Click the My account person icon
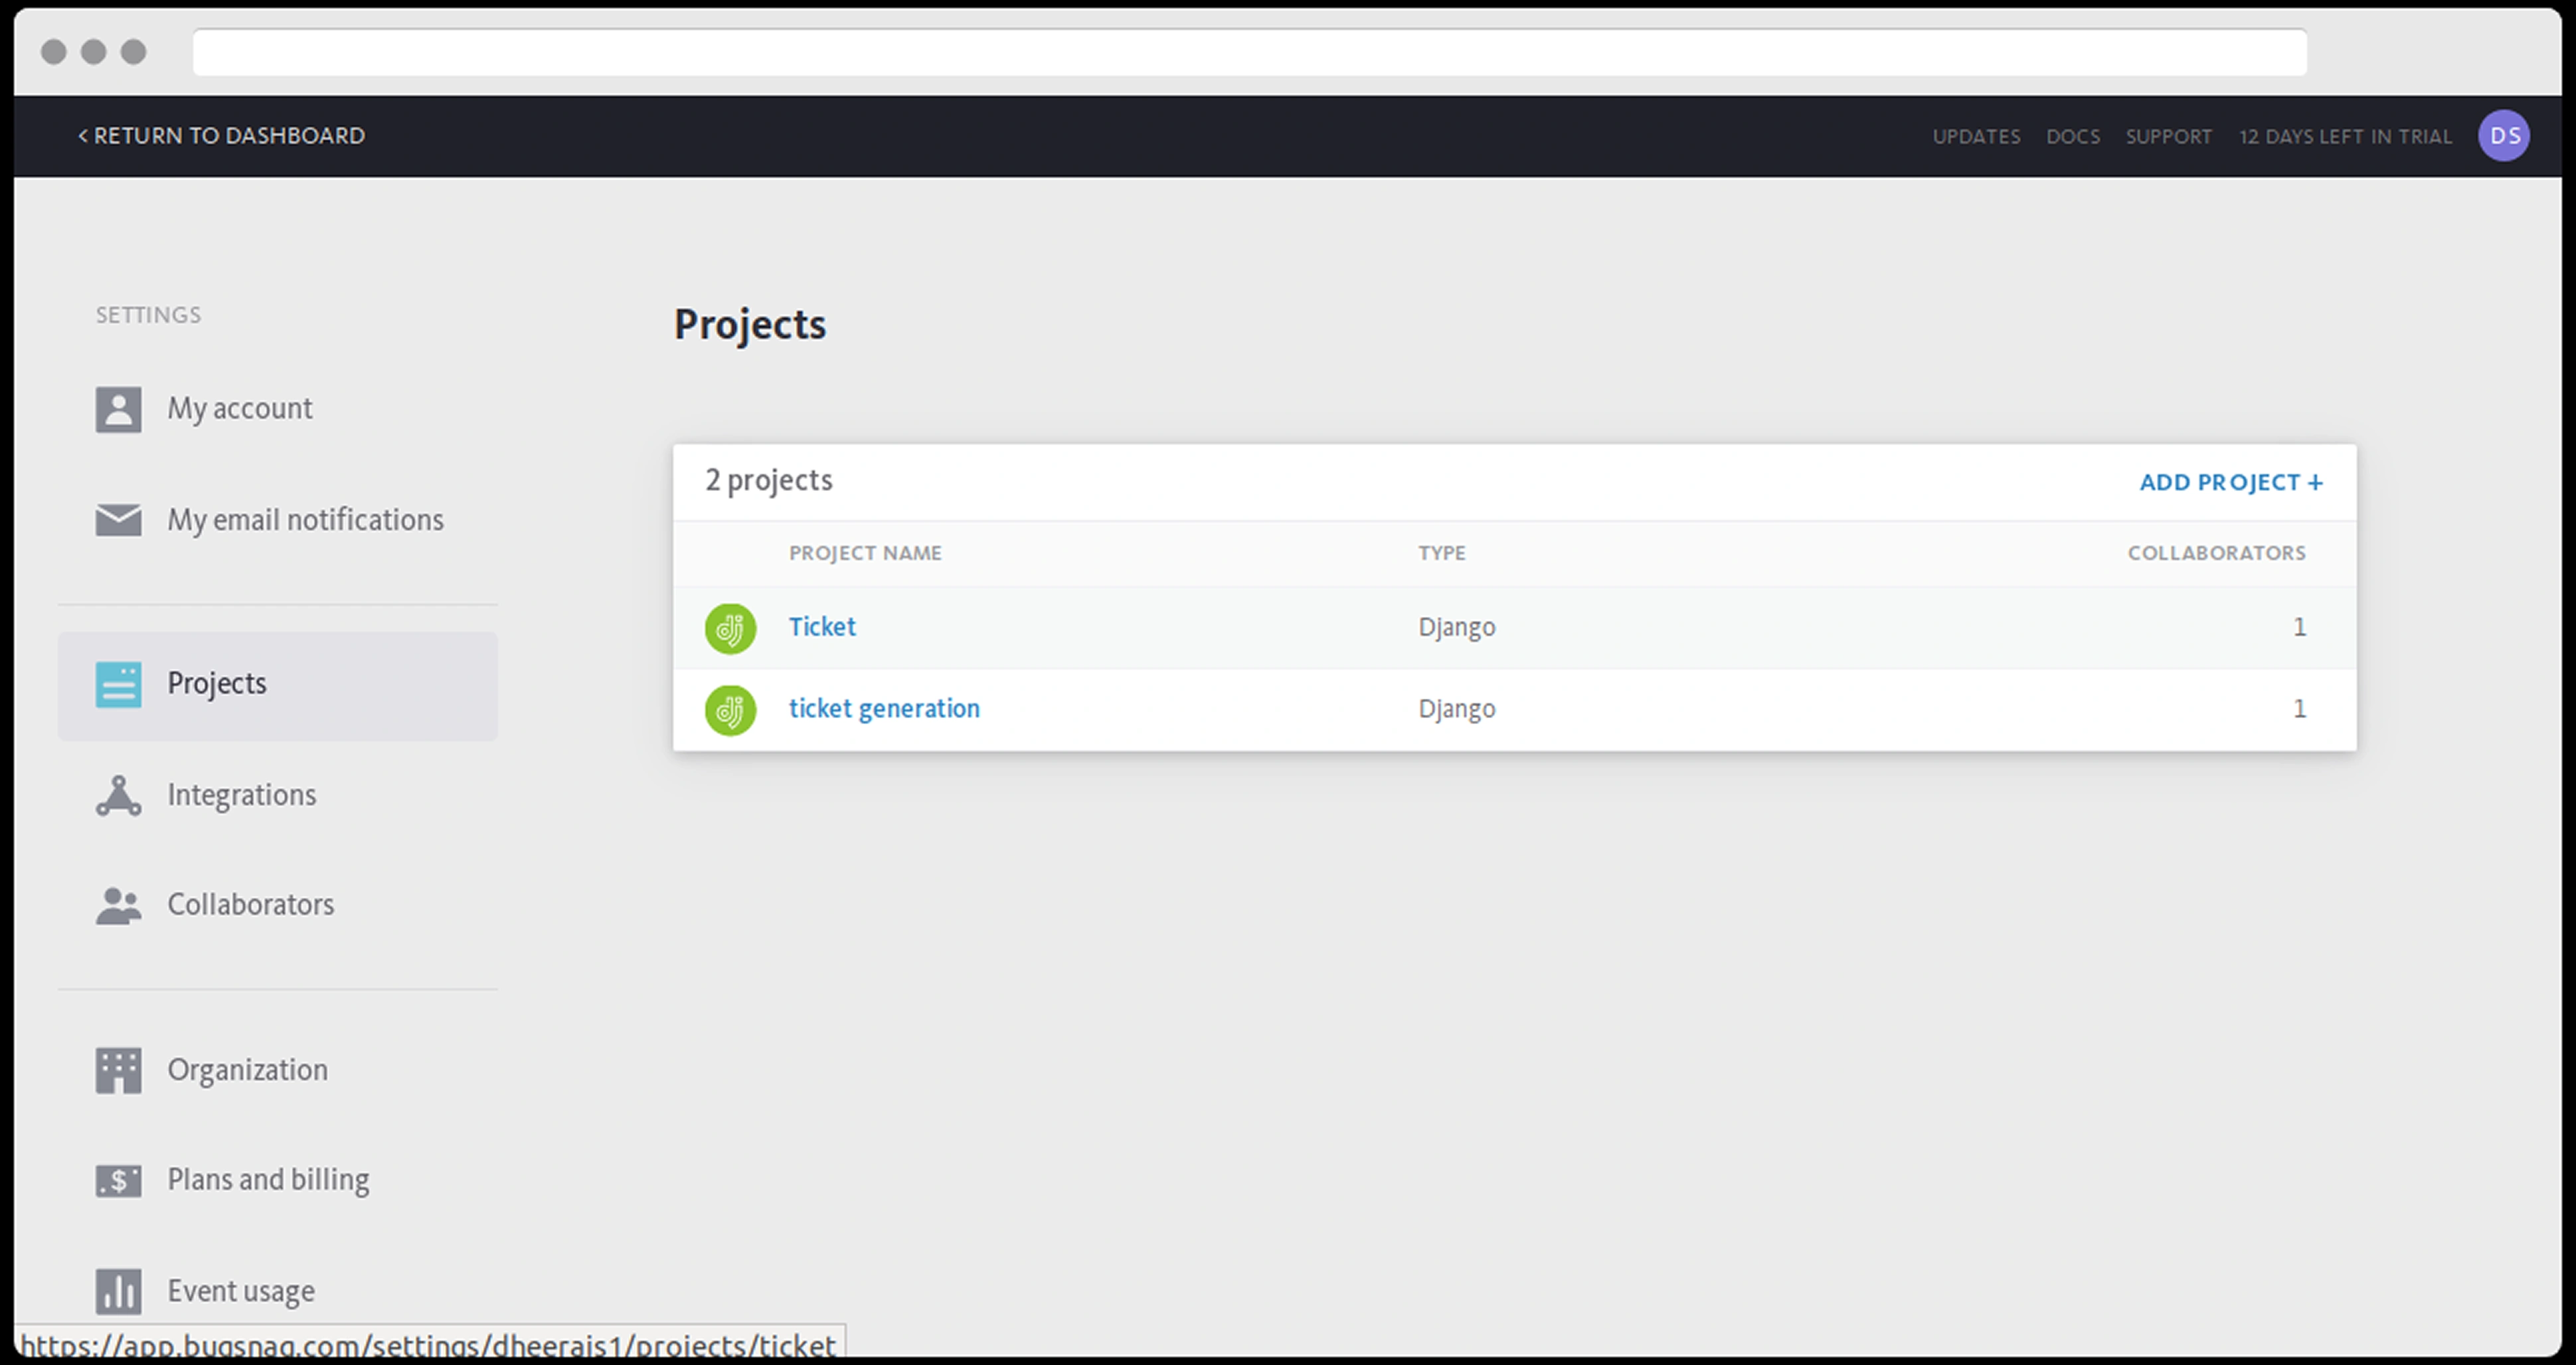 click(118, 409)
